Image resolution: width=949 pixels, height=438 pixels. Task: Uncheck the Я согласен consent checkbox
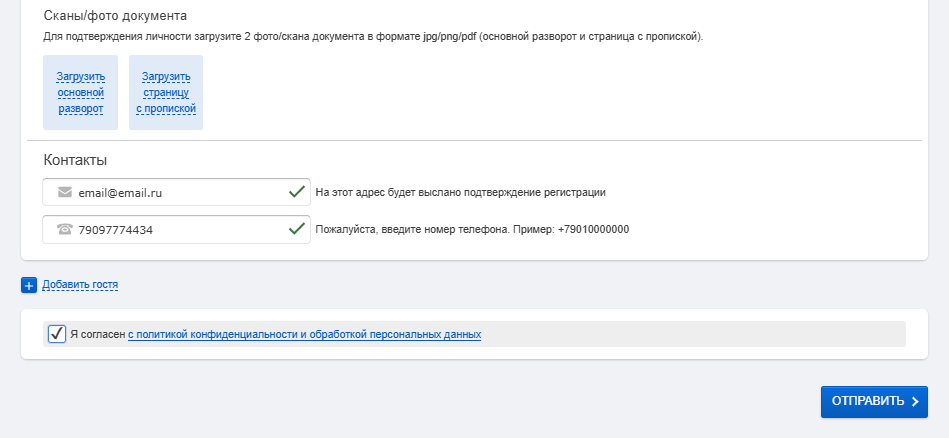57,334
